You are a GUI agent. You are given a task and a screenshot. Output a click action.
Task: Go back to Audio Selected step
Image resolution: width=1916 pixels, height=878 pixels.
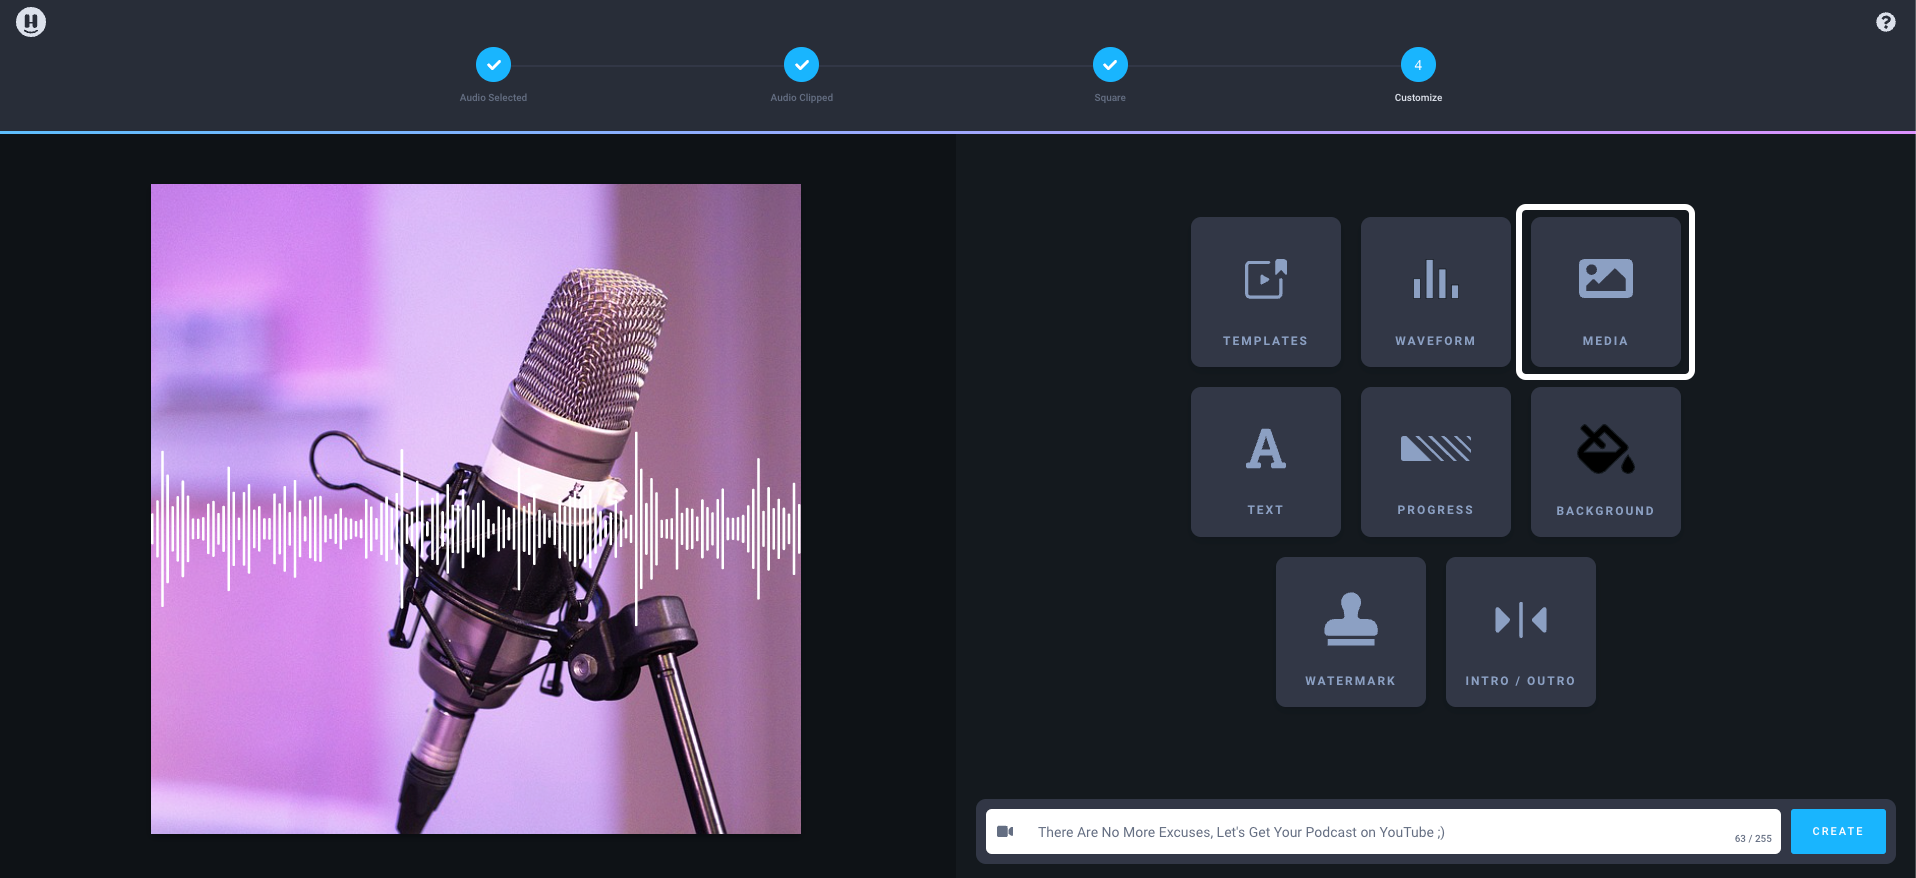493,65
